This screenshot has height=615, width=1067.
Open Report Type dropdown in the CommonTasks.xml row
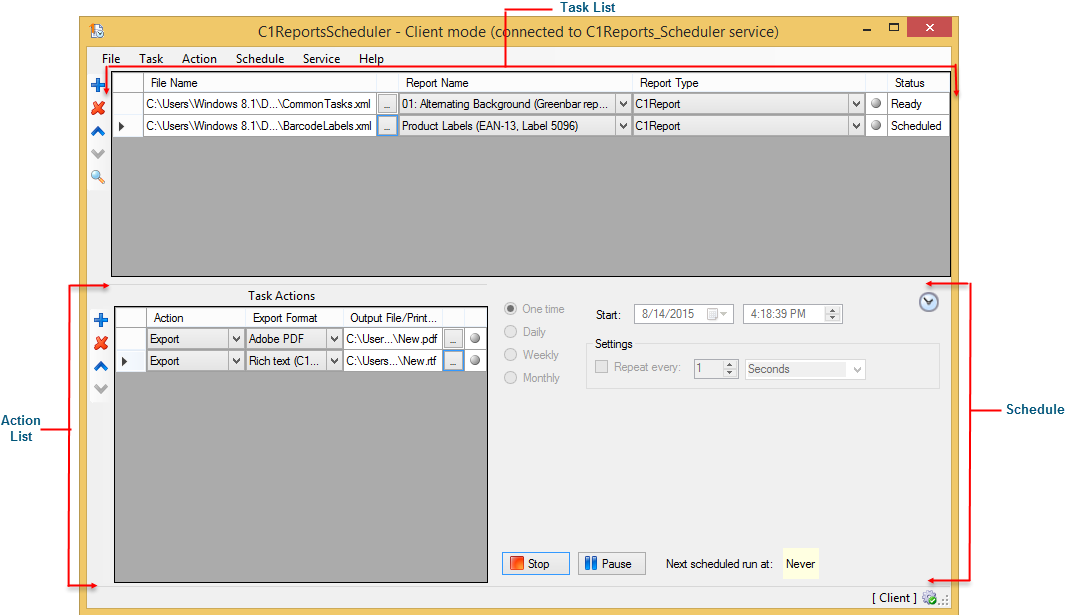pyautogui.click(x=856, y=104)
